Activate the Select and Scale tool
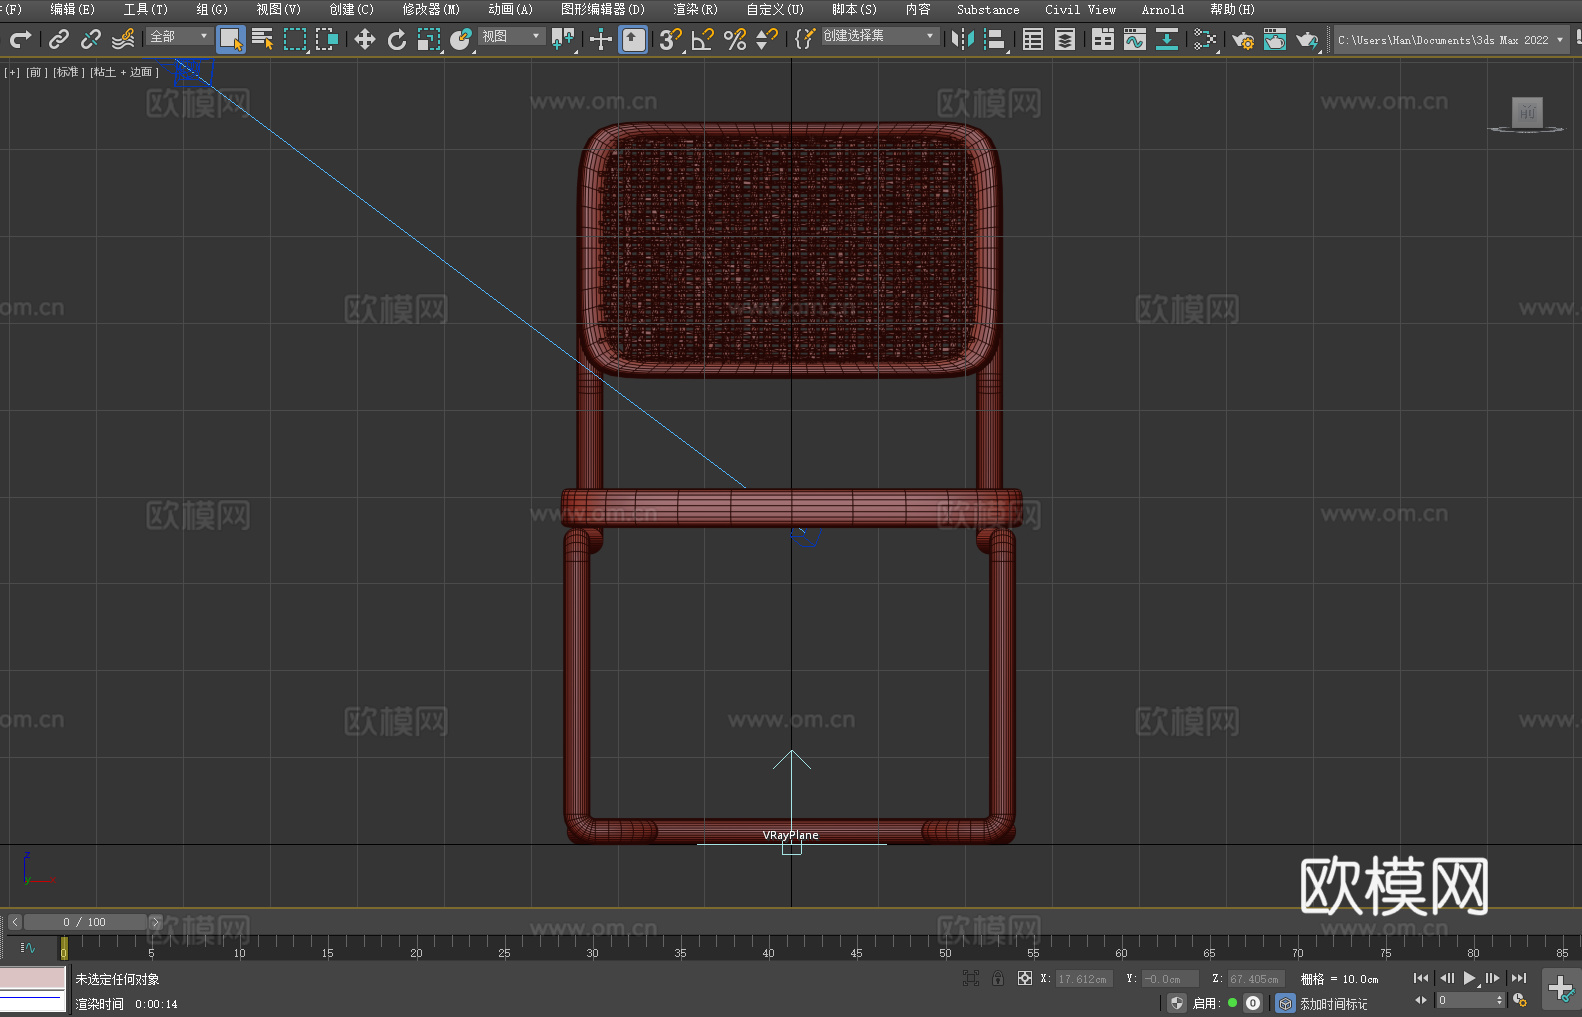Image resolution: width=1582 pixels, height=1017 pixels. (429, 39)
